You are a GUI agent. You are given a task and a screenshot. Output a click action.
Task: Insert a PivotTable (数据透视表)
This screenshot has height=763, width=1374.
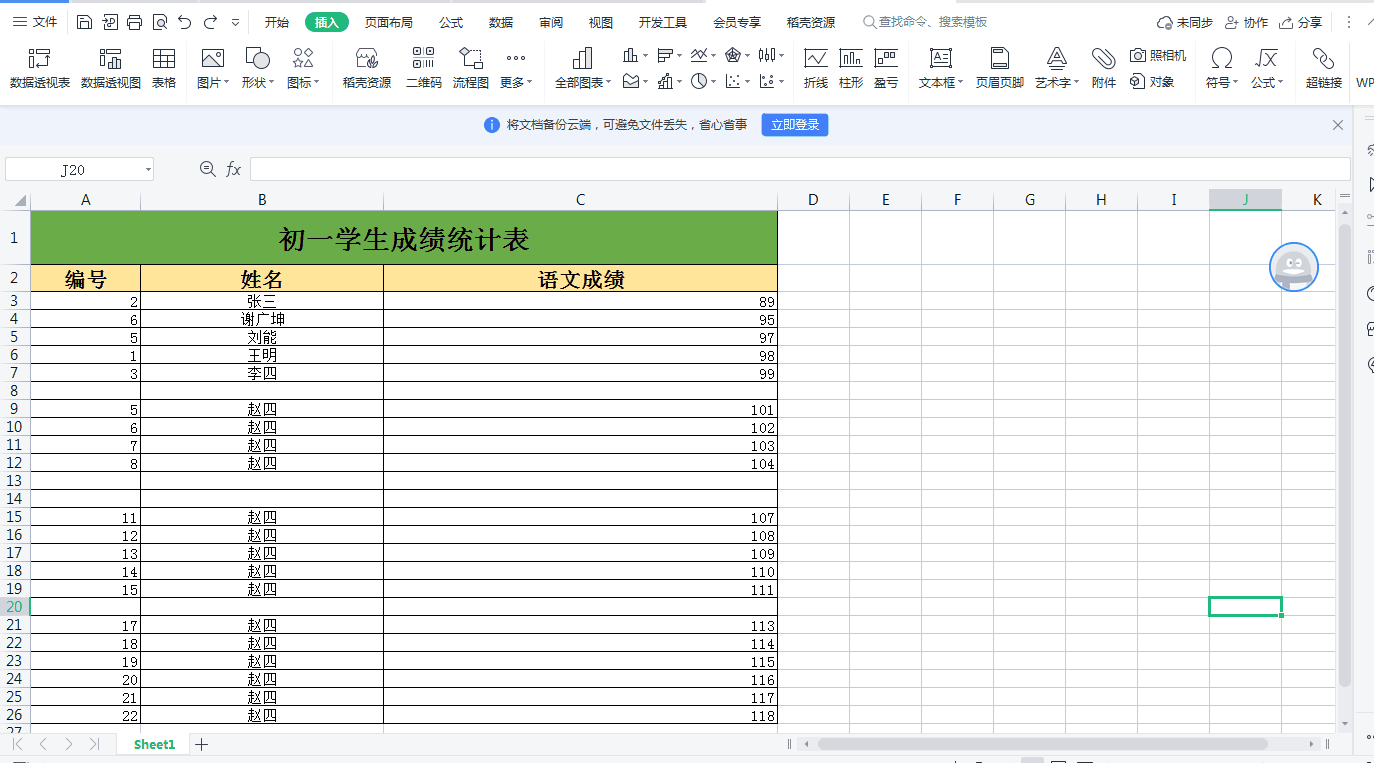click(40, 68)
